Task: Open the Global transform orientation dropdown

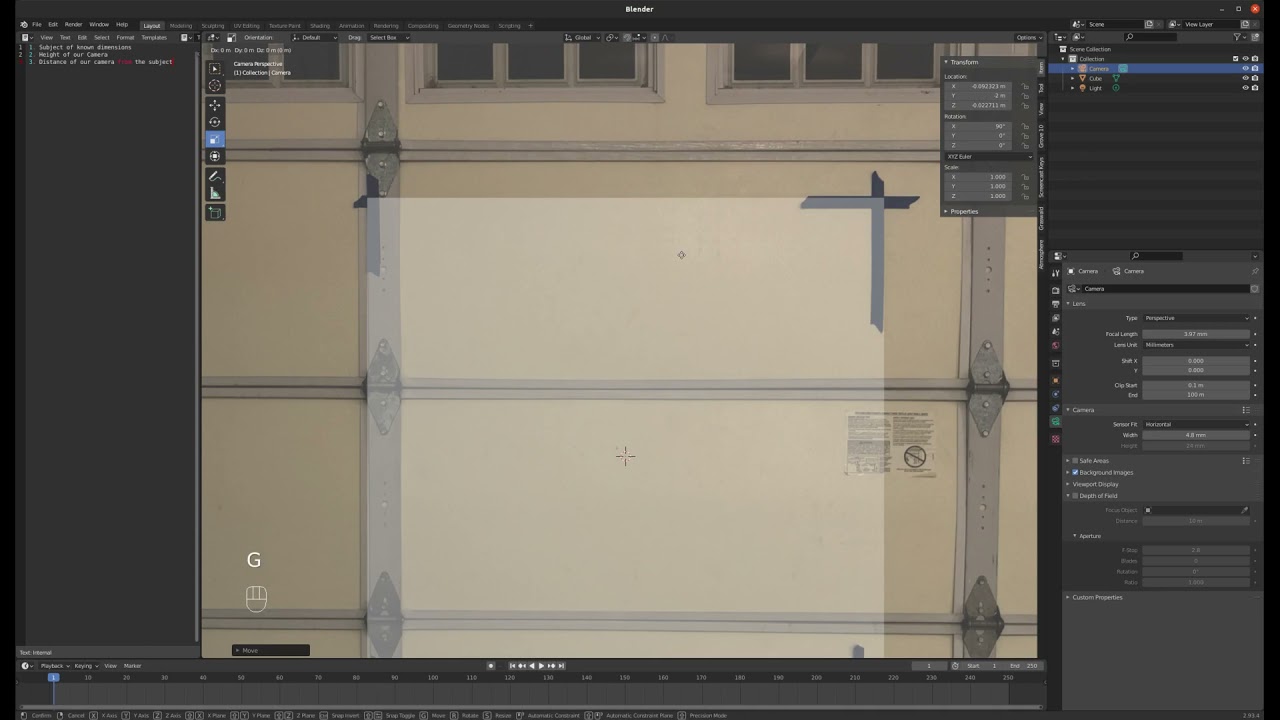Action: coord(583,37)
